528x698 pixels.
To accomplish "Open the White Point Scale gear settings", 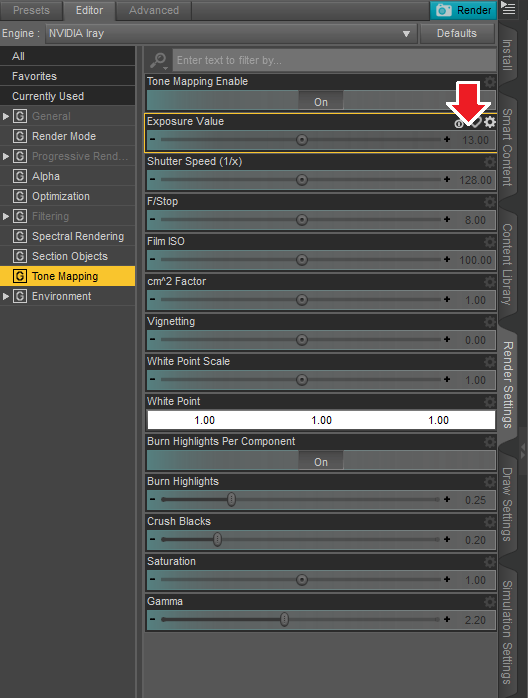I will point(490,361).
